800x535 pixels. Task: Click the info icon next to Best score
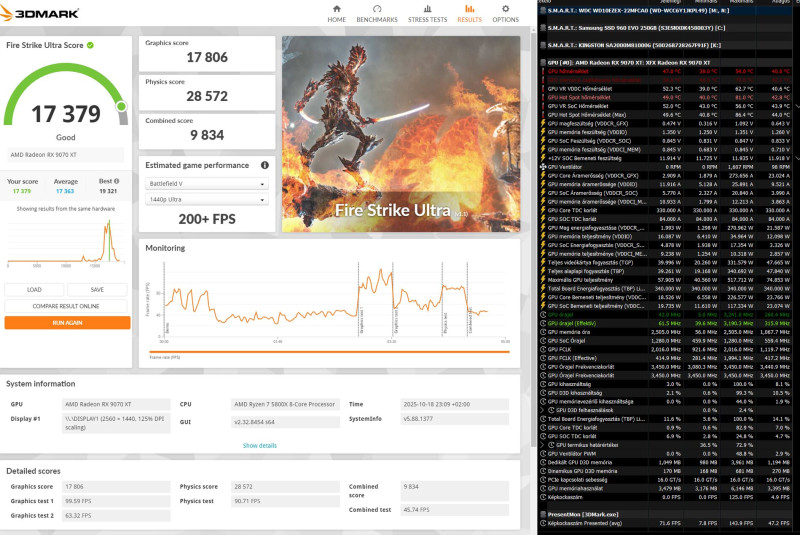(116, 181)
